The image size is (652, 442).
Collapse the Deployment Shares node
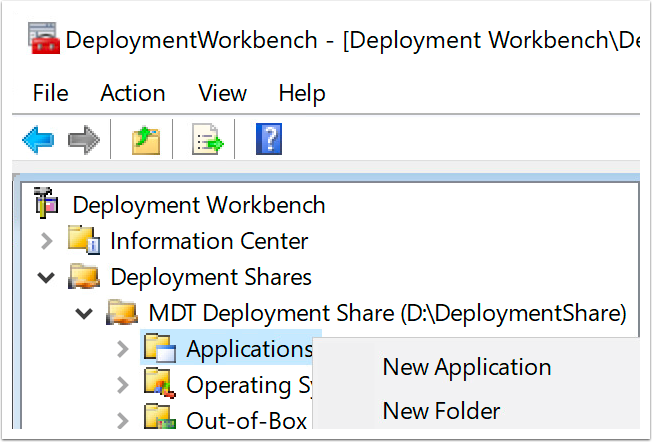click(46, 277)
